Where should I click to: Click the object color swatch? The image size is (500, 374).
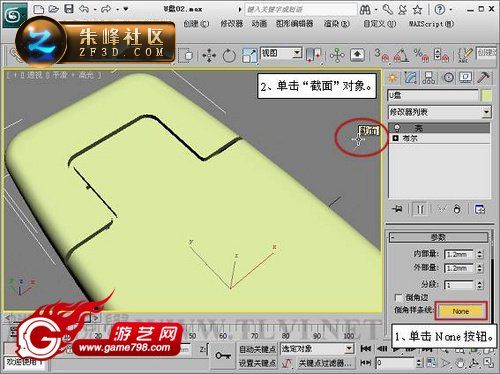pyautogui.click(x=487, y=96)
